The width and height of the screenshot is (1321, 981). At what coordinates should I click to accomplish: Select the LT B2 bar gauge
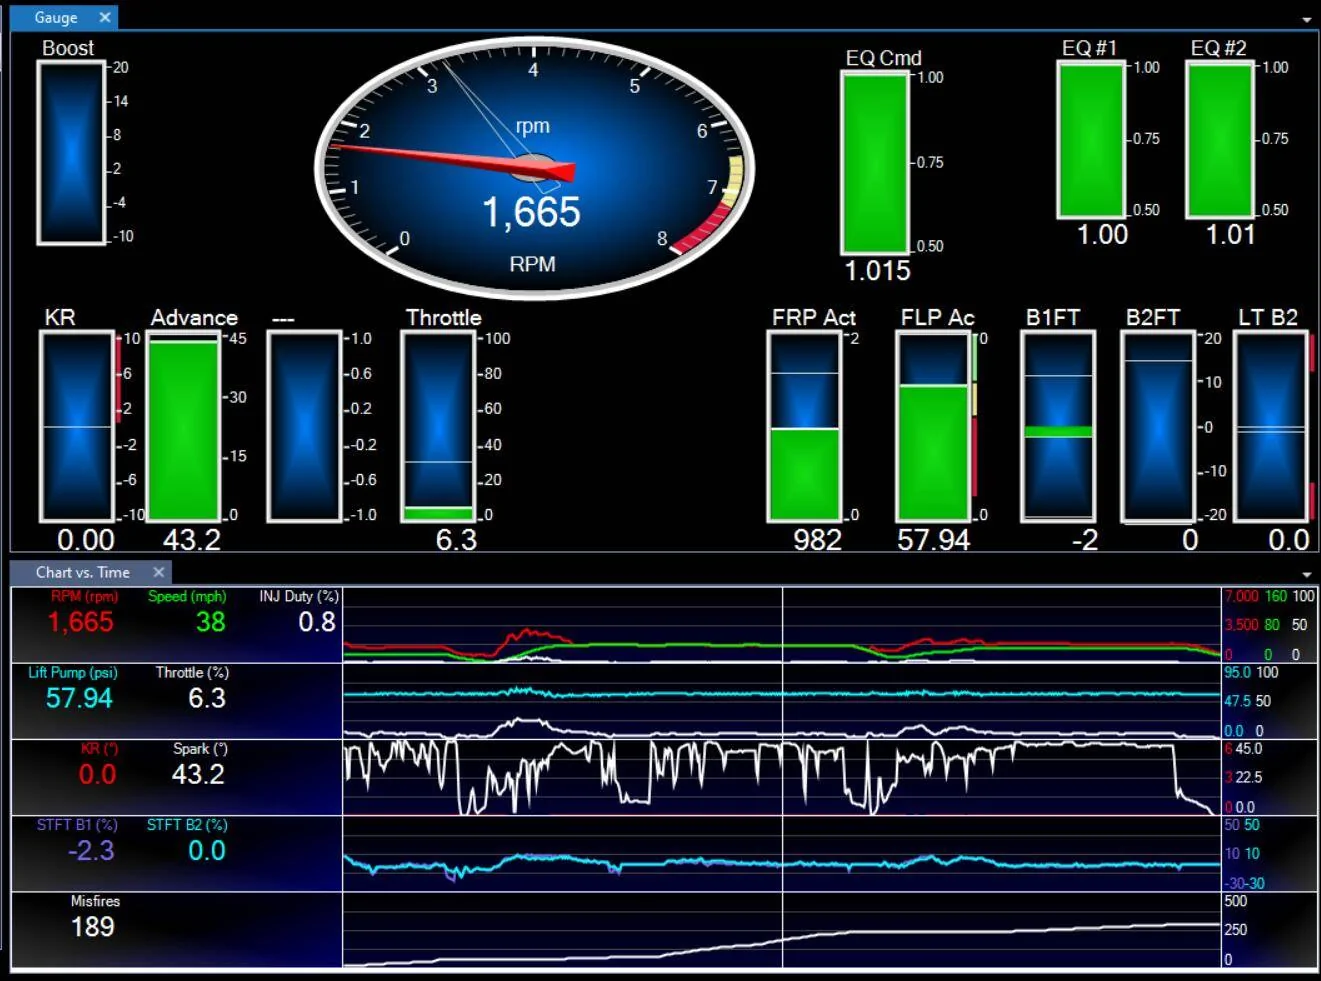pyautogui.click(x=1271, y=427)
